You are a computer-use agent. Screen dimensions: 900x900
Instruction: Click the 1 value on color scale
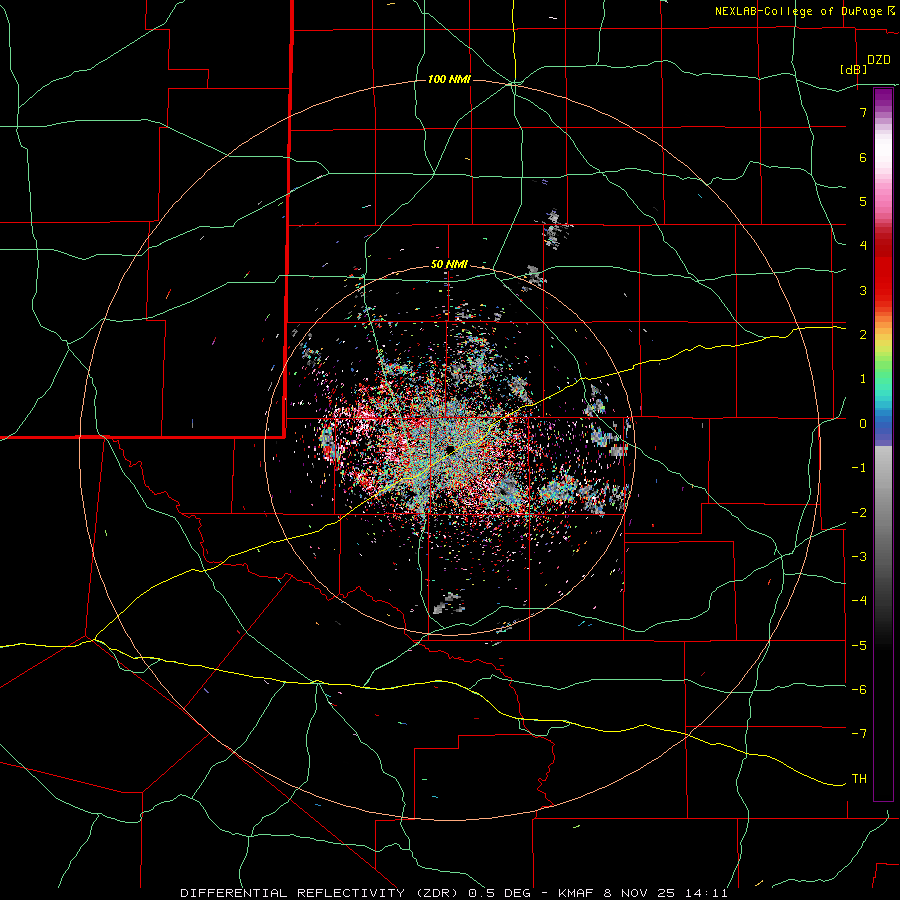[863, 379]
